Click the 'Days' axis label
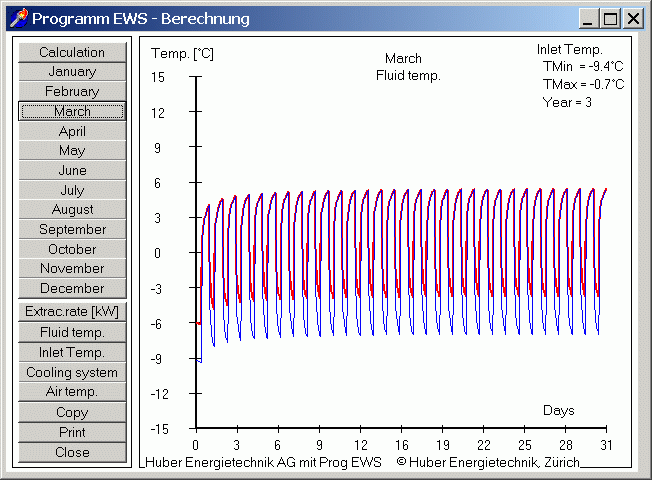The height and width of the screenshot is (480, 652). coord(558,411)
